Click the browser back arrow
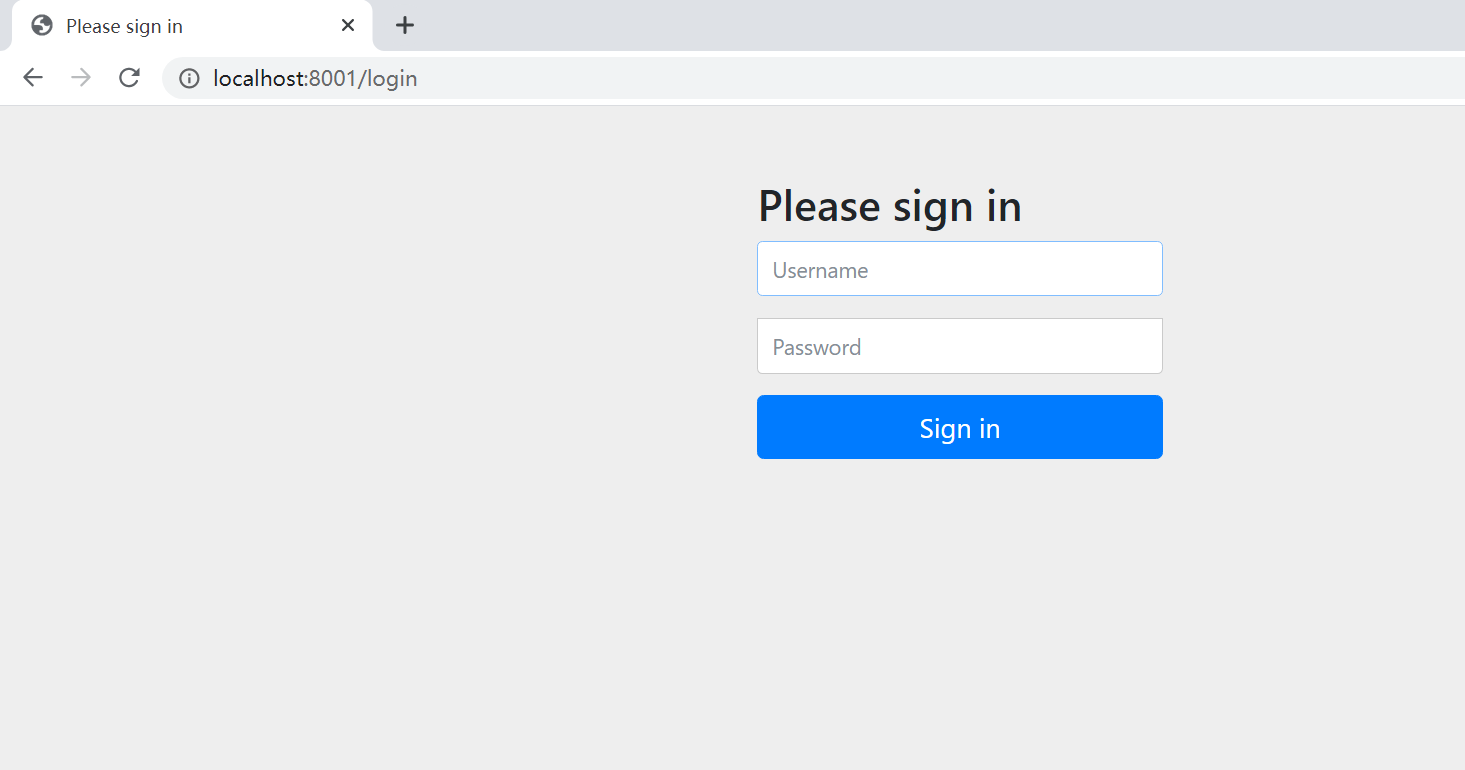This screenshot has height=770, width=1465. 33,78
